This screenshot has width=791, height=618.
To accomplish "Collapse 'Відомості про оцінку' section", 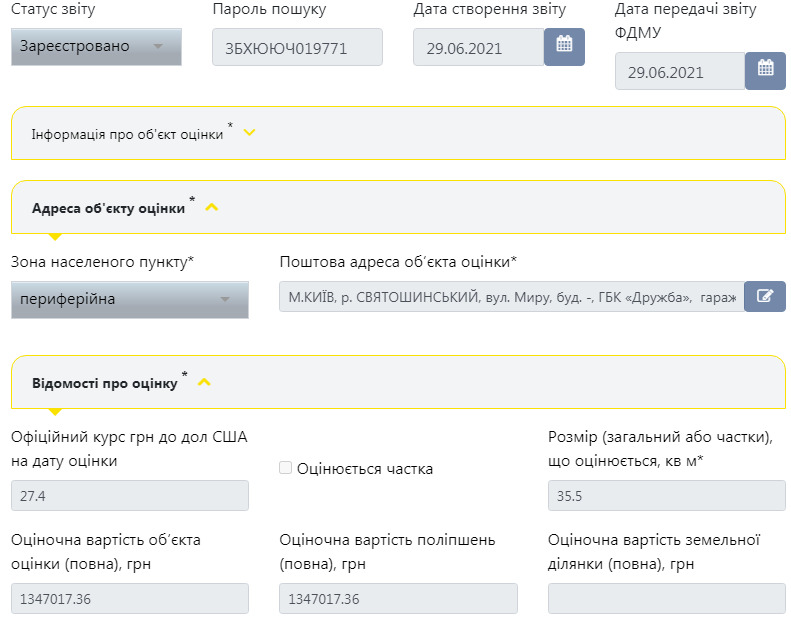I will pos(204,382).
